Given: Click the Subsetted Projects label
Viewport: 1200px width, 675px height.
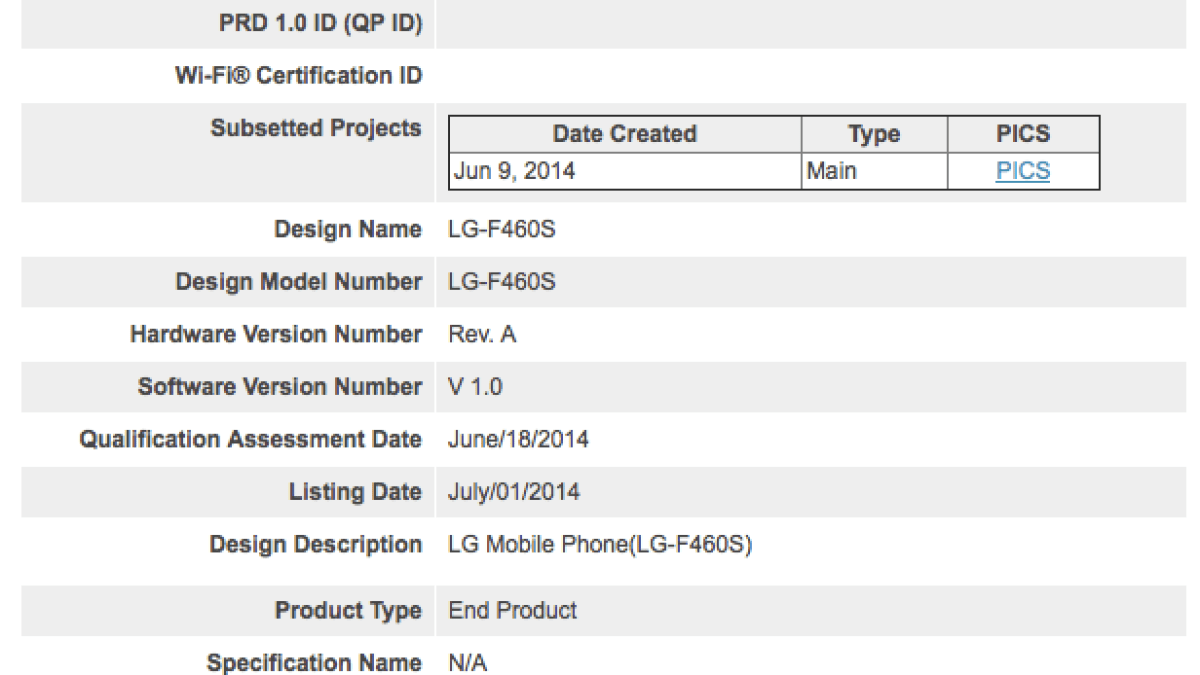Looking at the screenshot, I should click(316, 128).
